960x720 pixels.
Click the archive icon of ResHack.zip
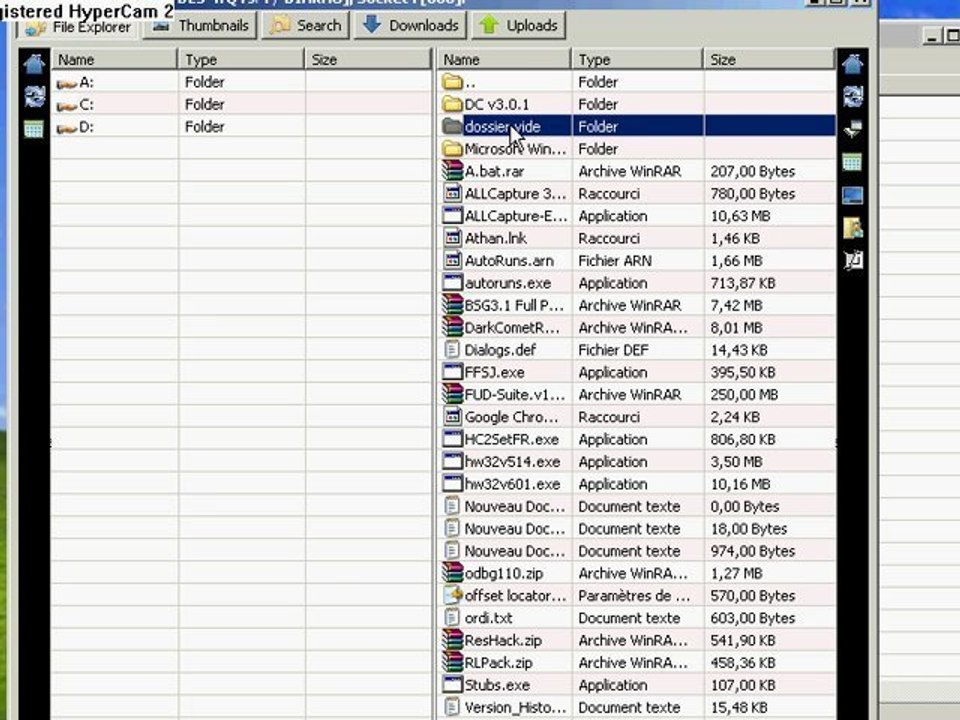click(452, 640)
